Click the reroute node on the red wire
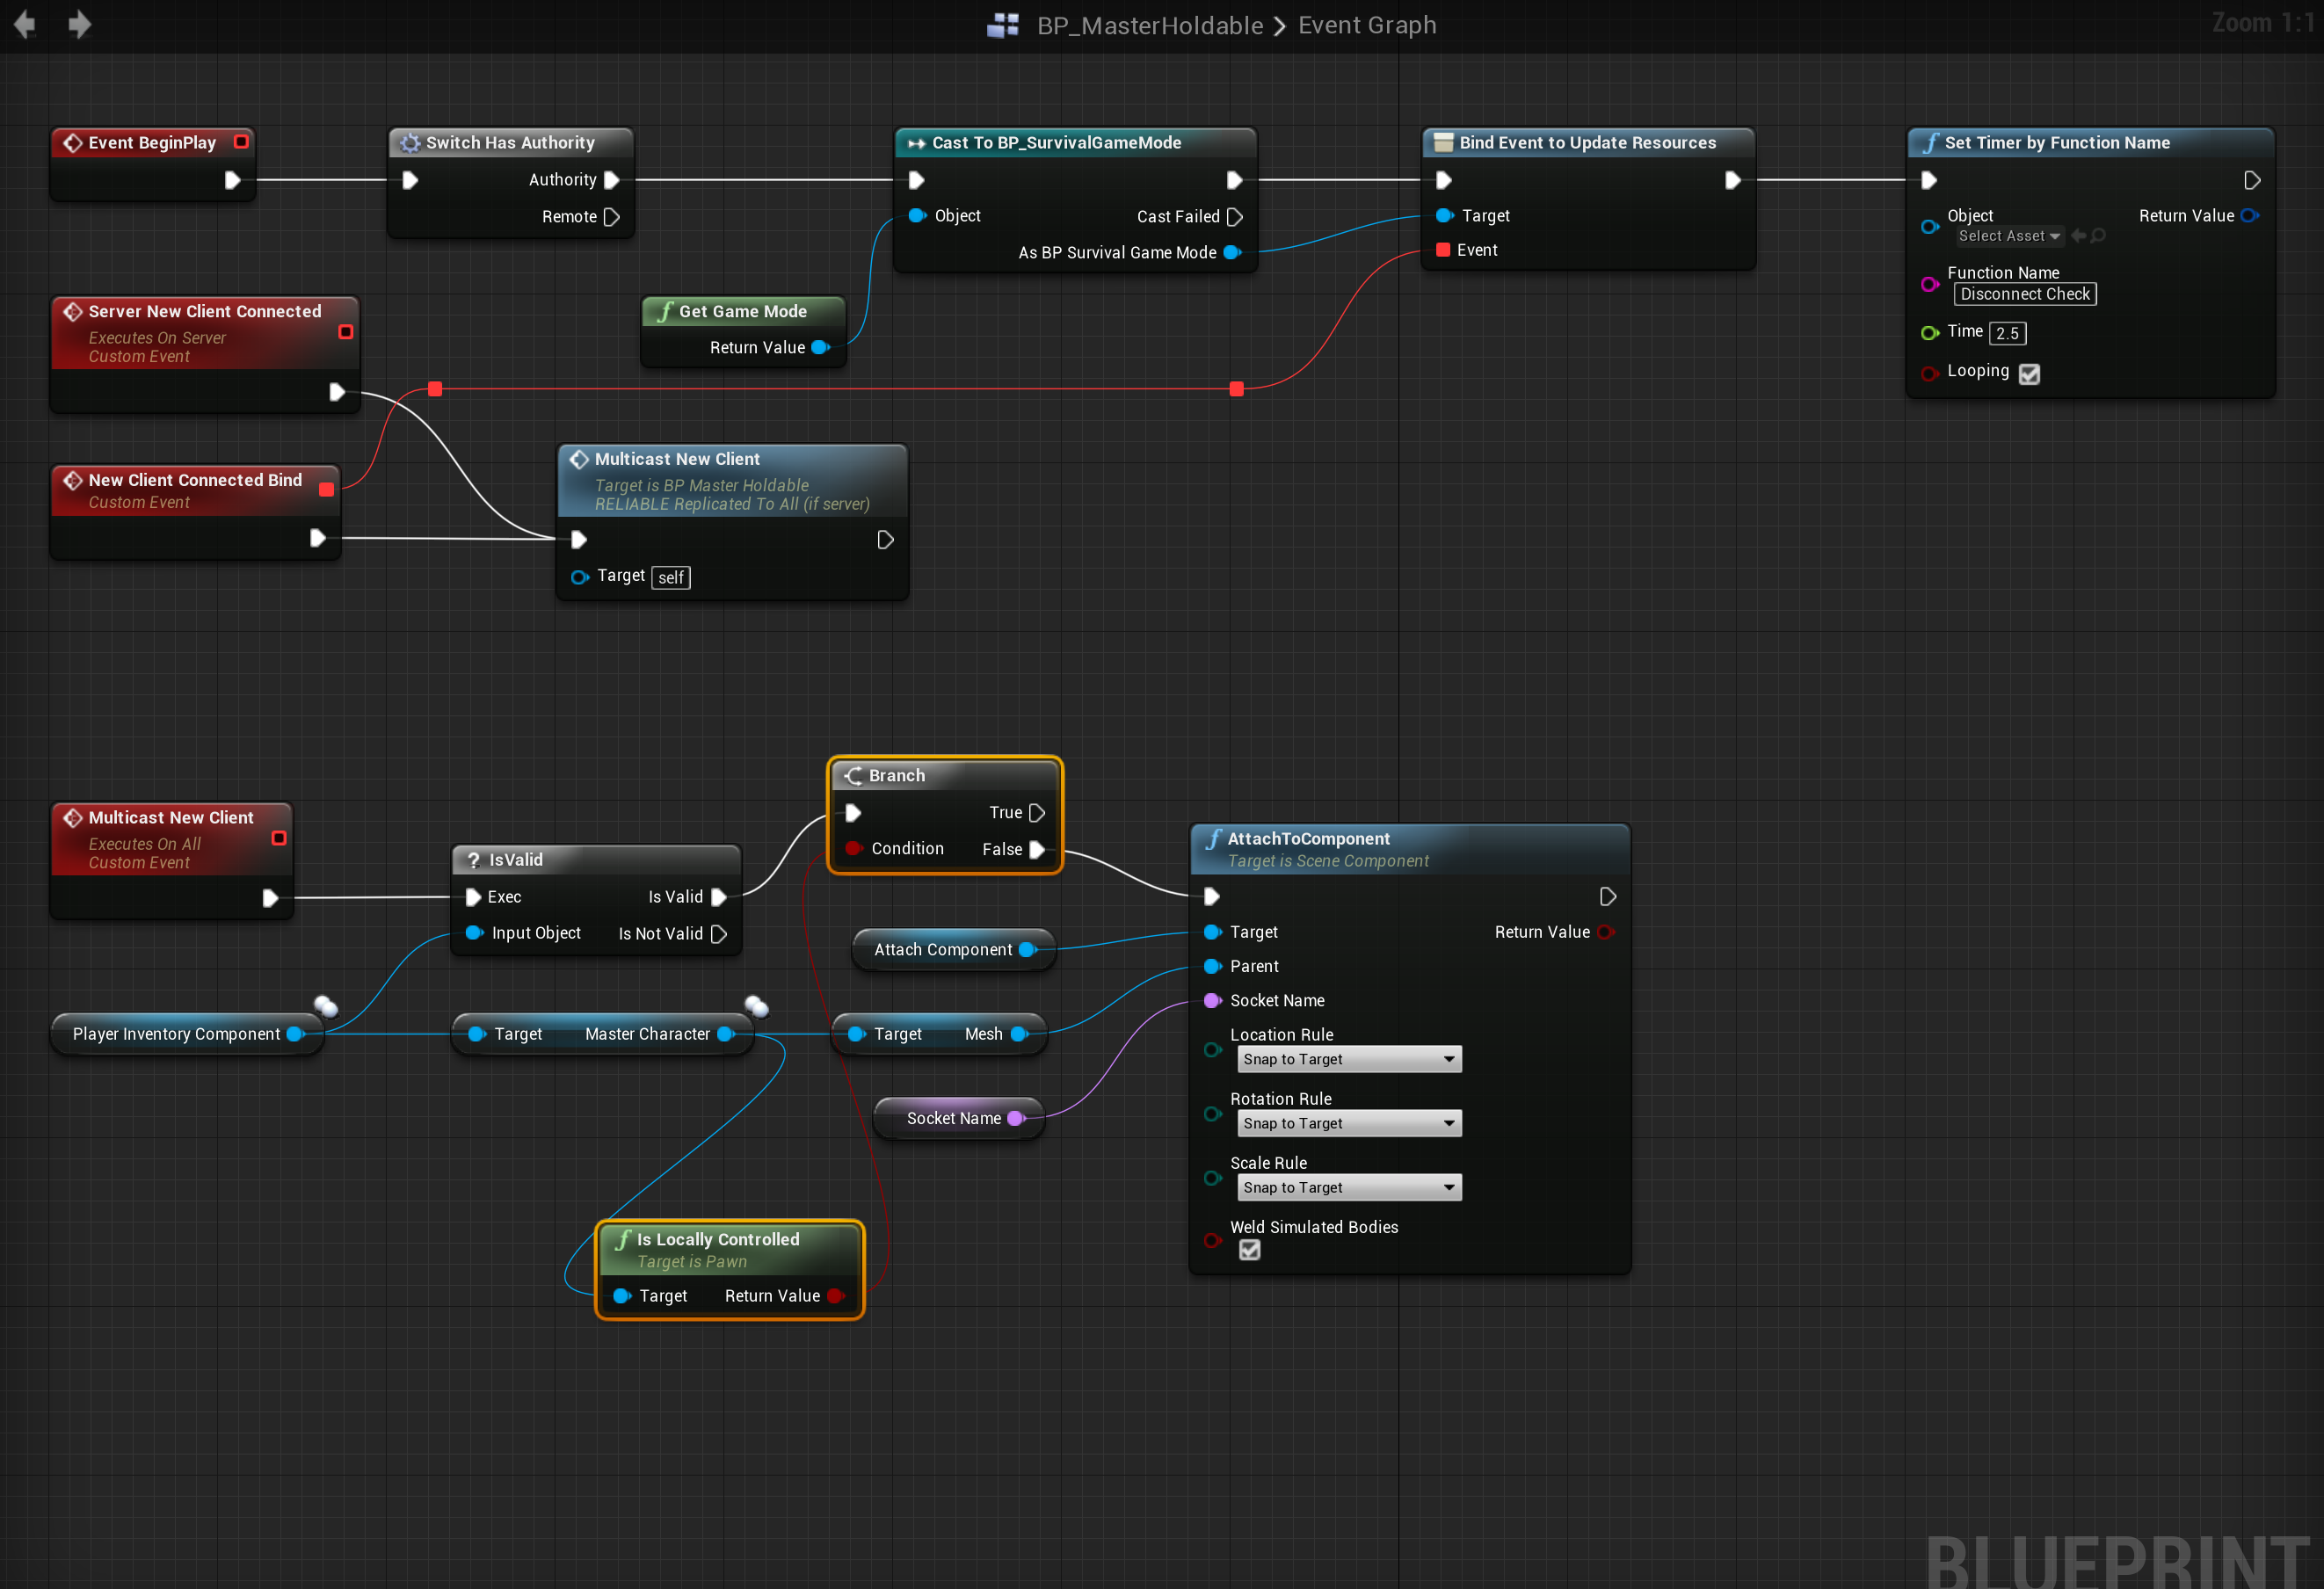The width and height of the screenshot is (2324, 1589). click(435, 389)
